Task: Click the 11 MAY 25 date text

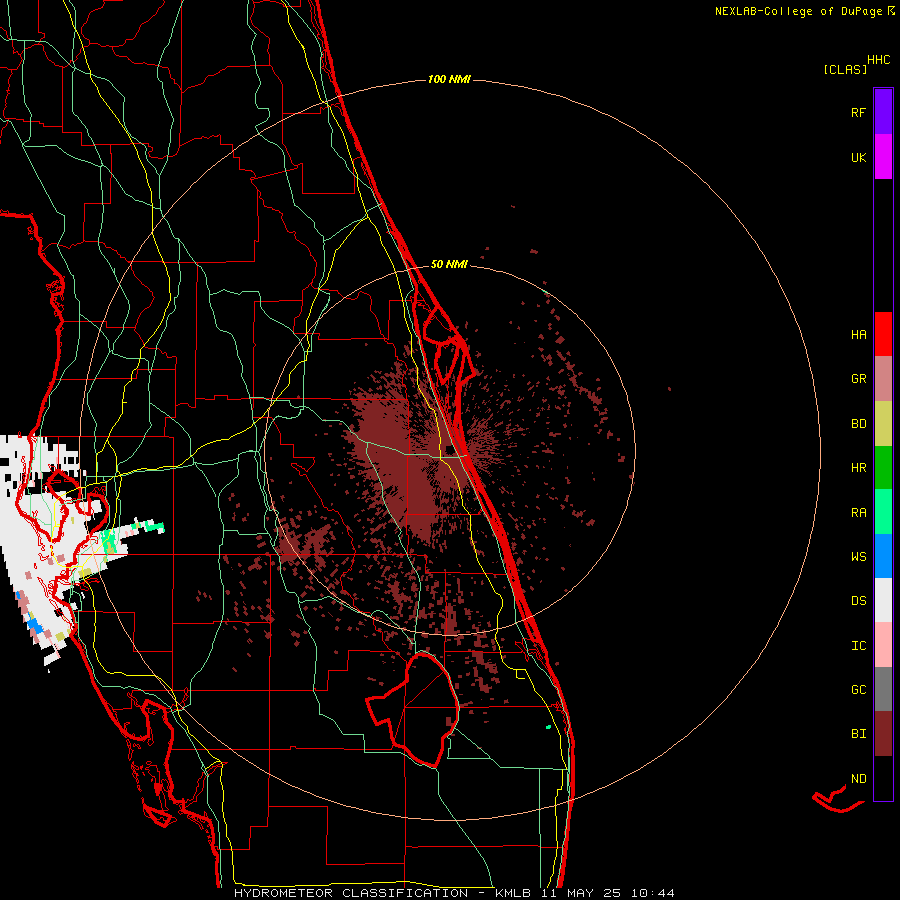Action: pyautogui.click(x=581, y=893)
